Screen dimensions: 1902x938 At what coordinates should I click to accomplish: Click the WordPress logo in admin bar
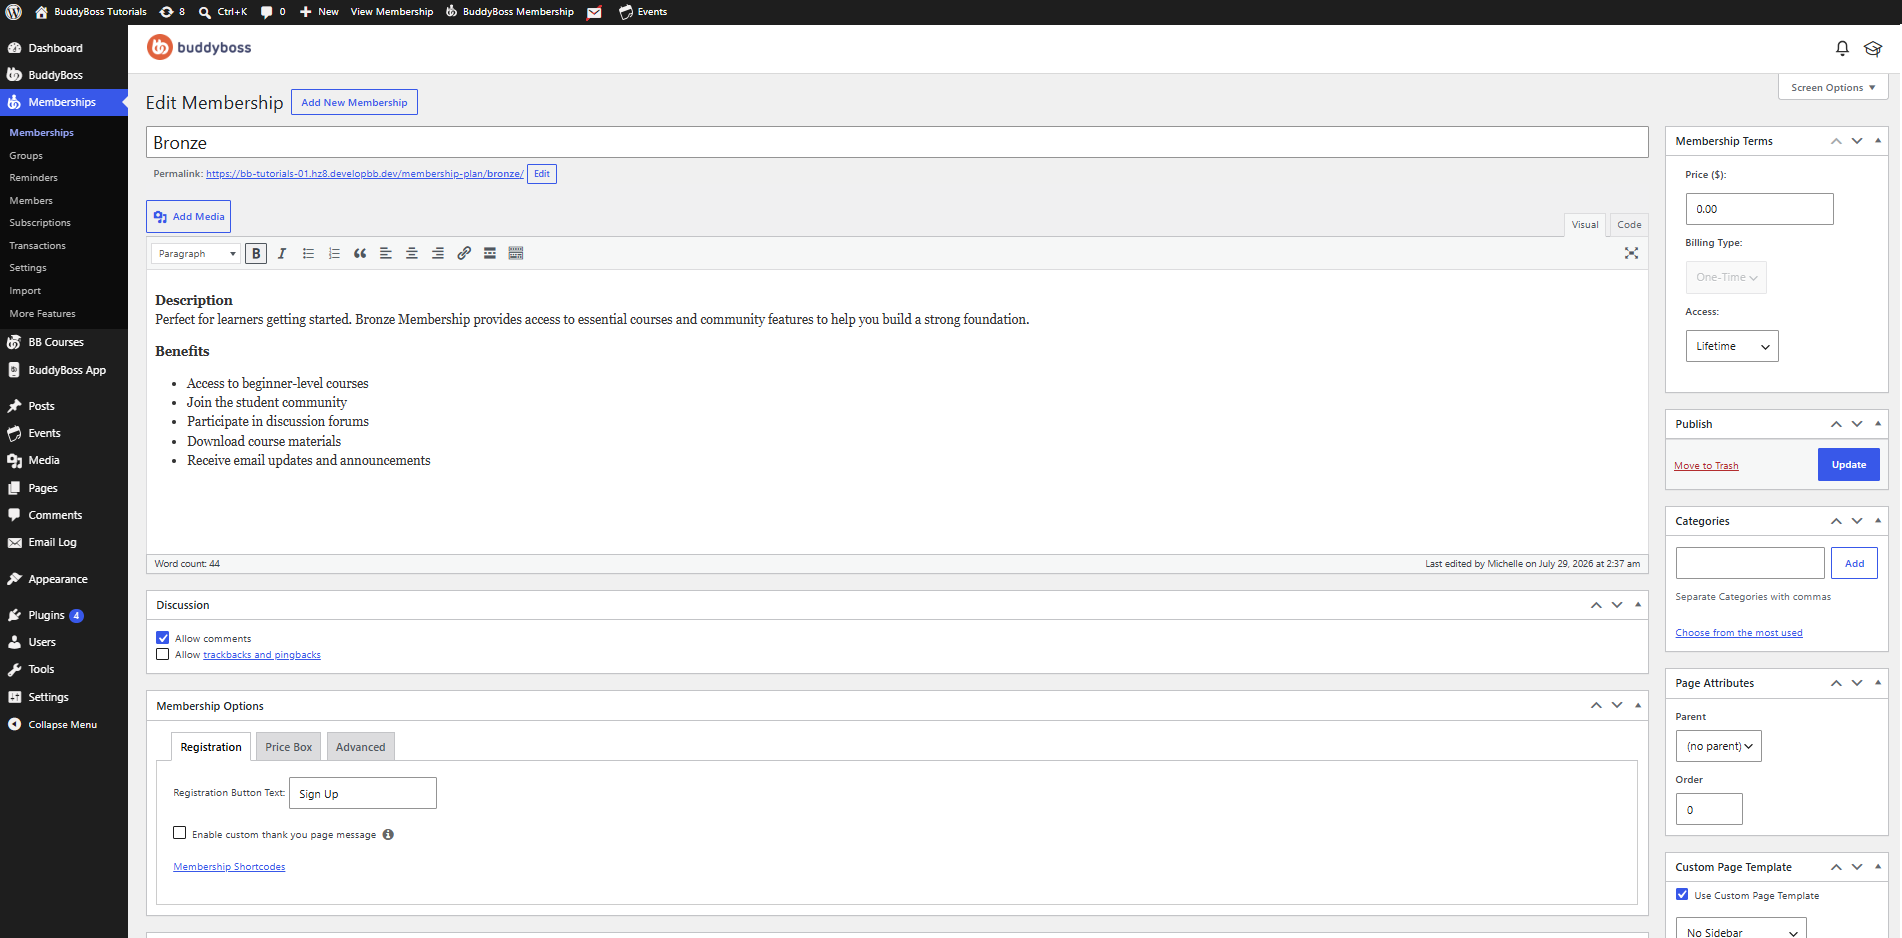tap(14, 12)
